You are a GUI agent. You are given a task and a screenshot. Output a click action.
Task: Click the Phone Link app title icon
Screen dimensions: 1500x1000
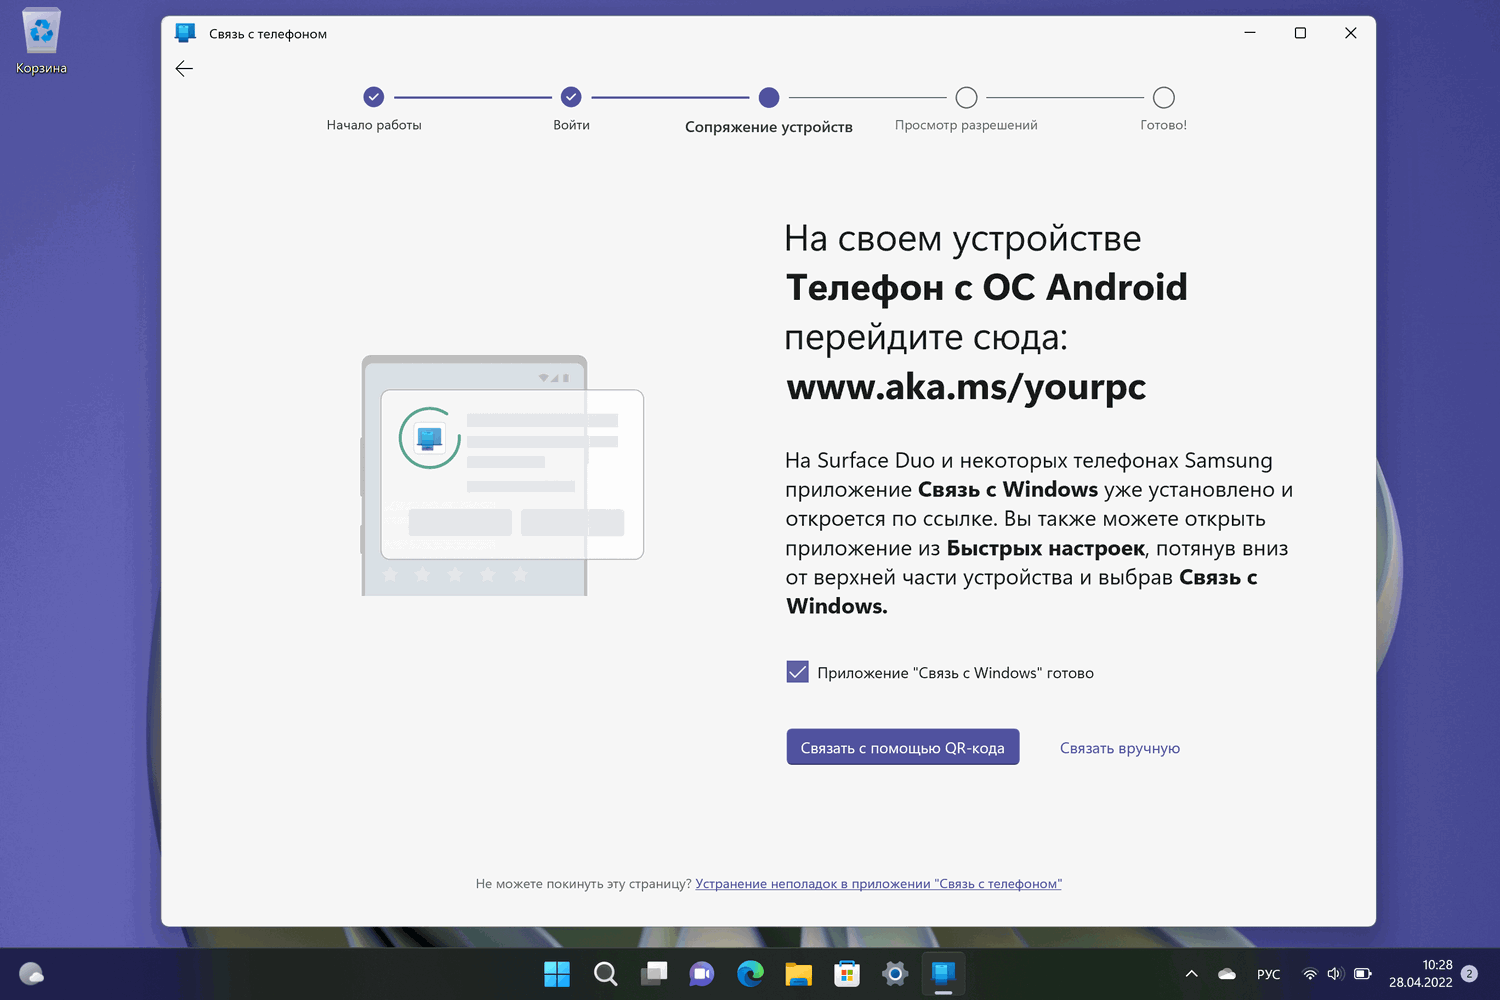click(x=185, y=33)
